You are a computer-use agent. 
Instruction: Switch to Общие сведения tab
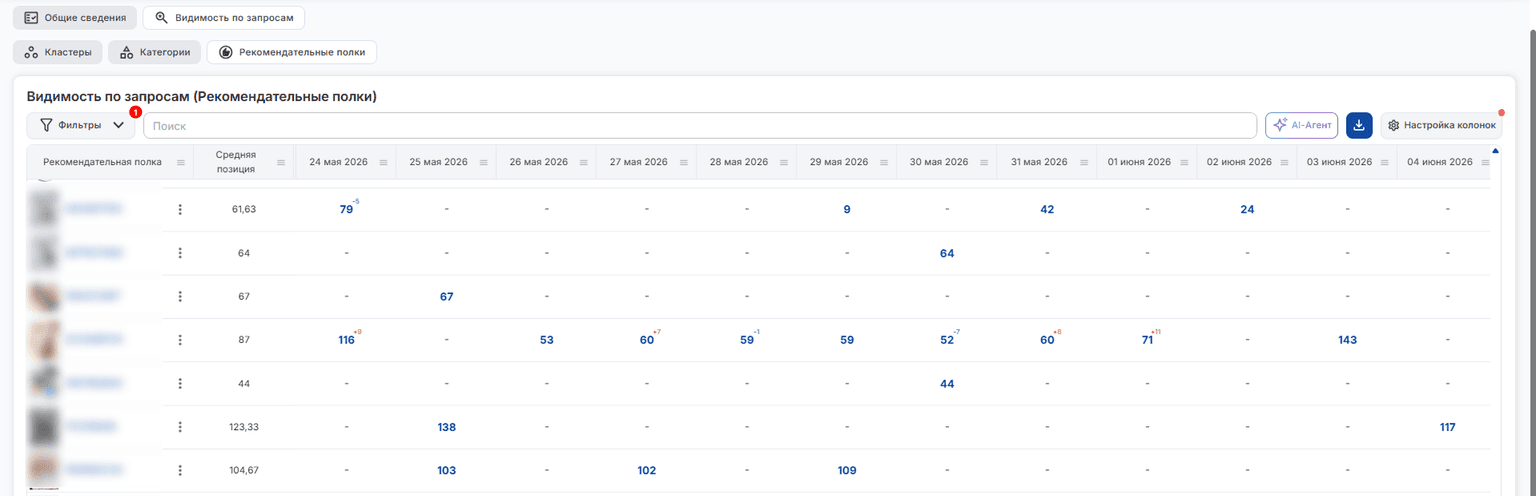75,18
